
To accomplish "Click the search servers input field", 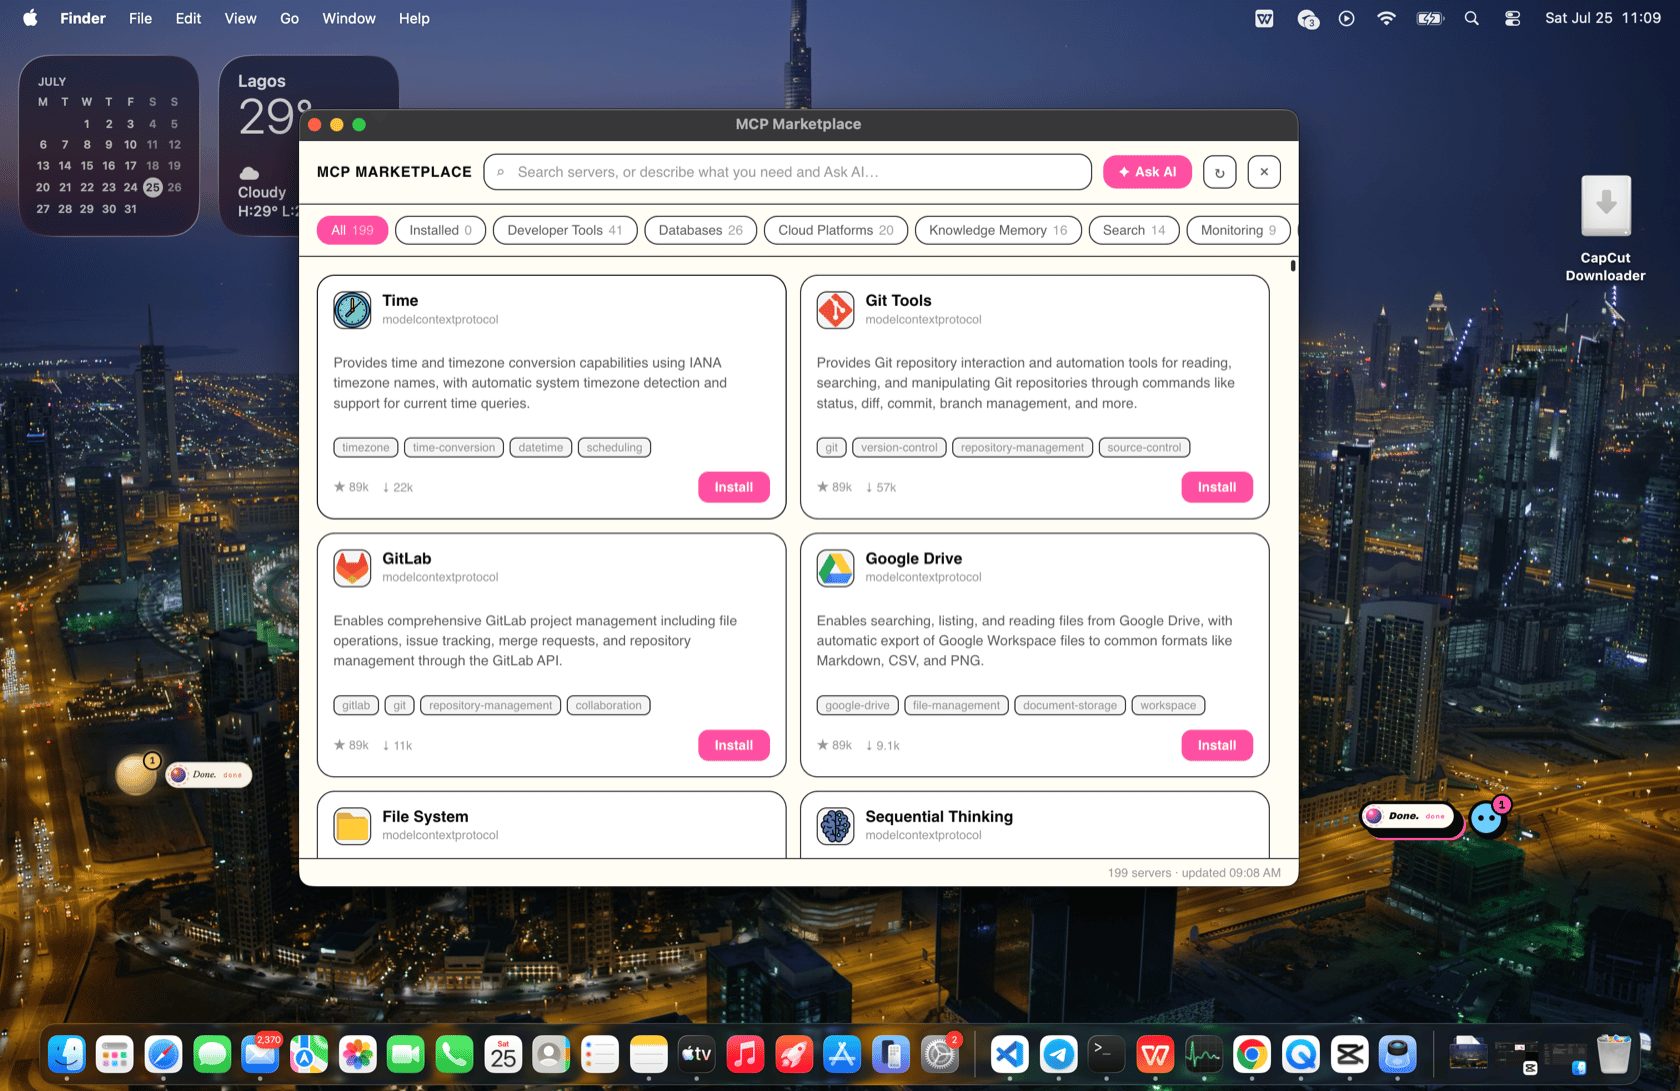I will (x=787, y=172).
